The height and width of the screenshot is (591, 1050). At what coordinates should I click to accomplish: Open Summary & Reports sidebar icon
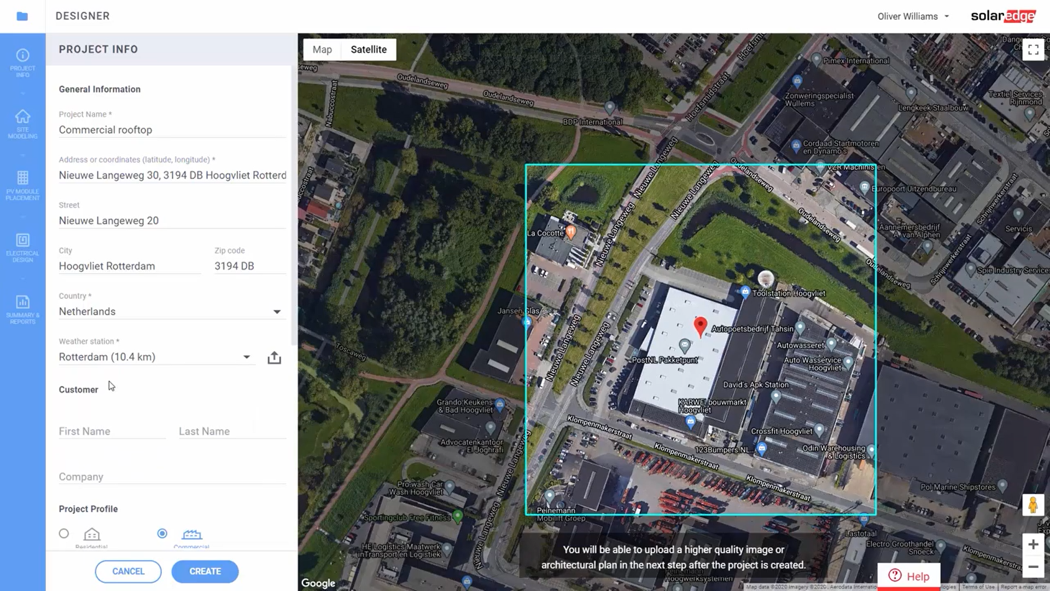tap(22, 308)
